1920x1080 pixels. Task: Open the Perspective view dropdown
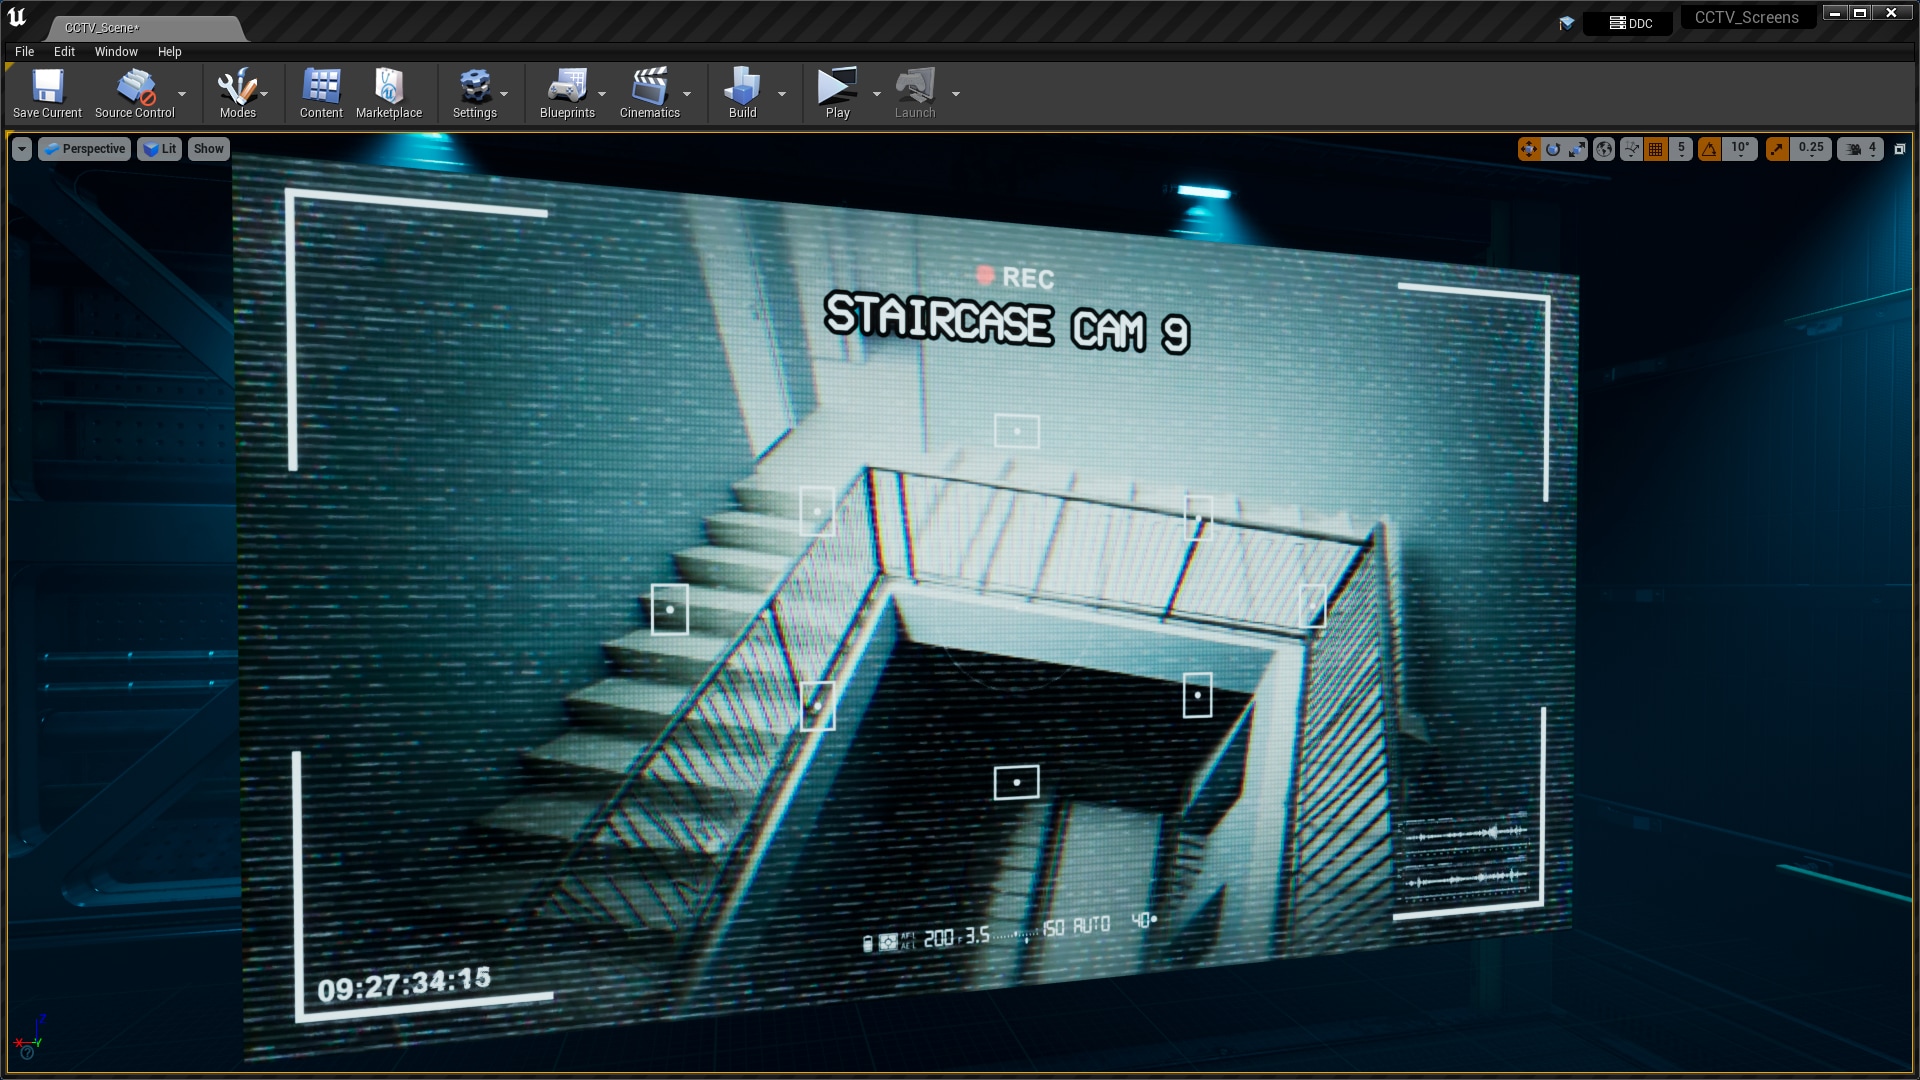pos(85,148)
